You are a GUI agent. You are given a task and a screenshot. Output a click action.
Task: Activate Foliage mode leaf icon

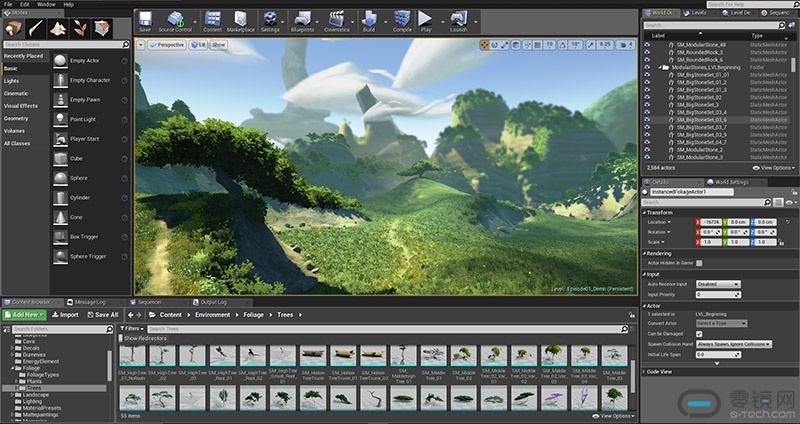[80, 29]
